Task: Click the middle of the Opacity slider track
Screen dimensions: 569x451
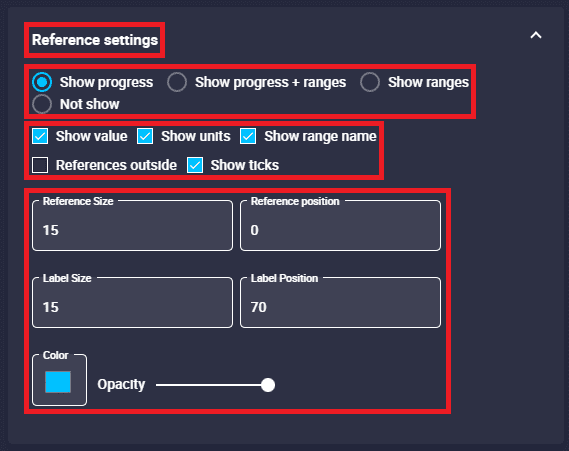Action: pos(212,385)
